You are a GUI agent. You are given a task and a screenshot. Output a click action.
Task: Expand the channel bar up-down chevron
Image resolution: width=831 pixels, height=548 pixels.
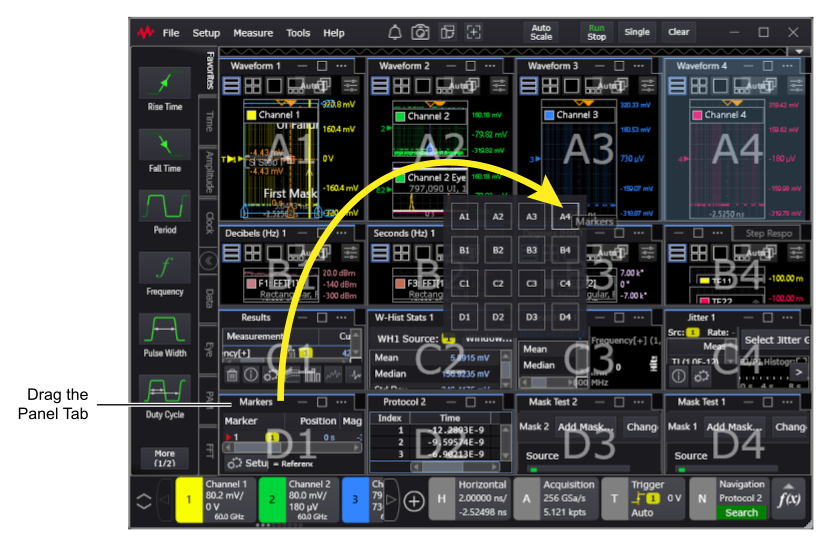[x=145, y=500]
